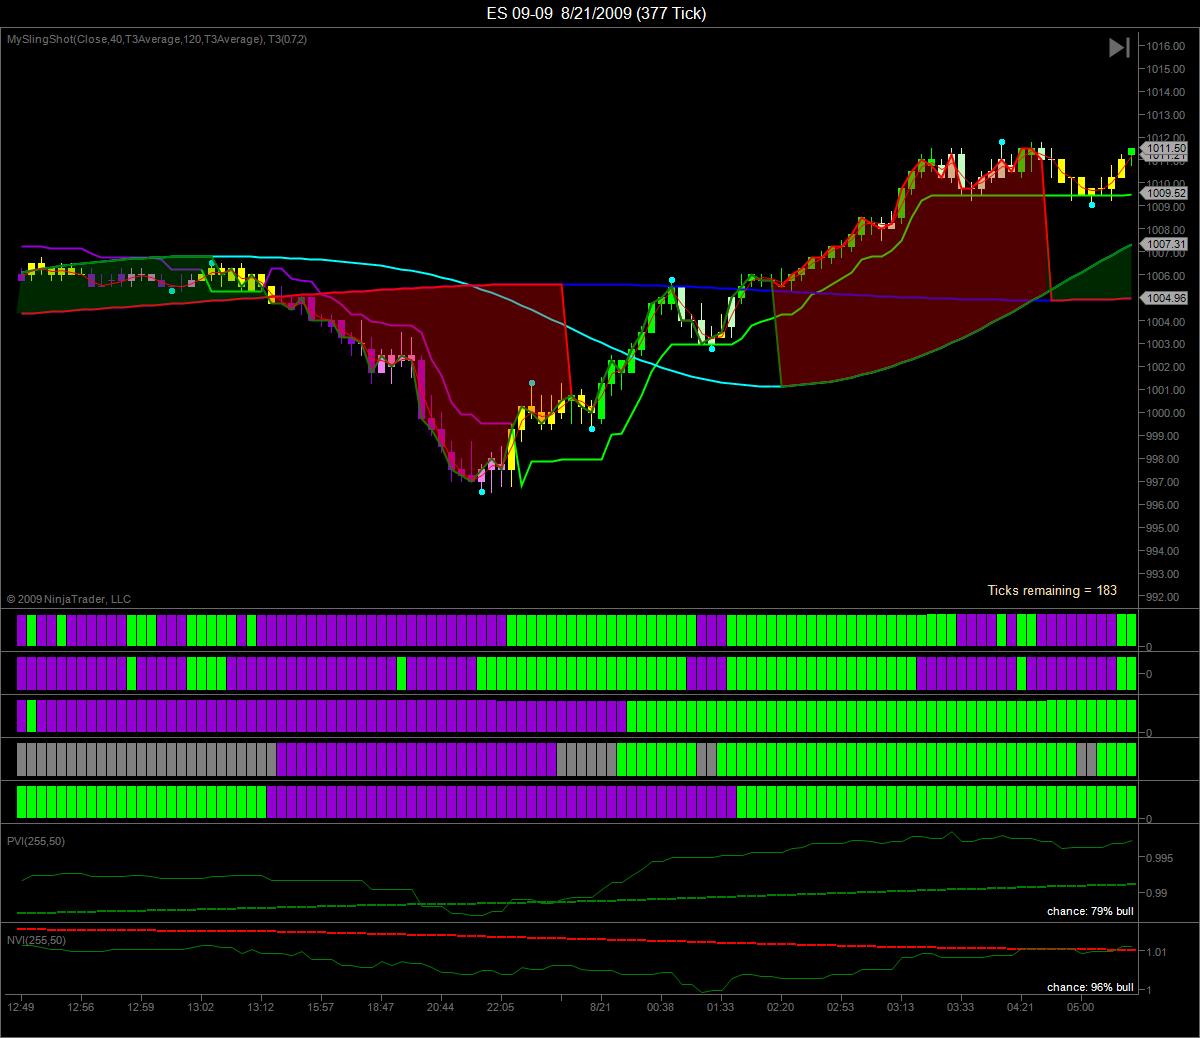
Task: Click the 1000.00 price axis label
Action: pyautogui.click(x=1166, y=413)
